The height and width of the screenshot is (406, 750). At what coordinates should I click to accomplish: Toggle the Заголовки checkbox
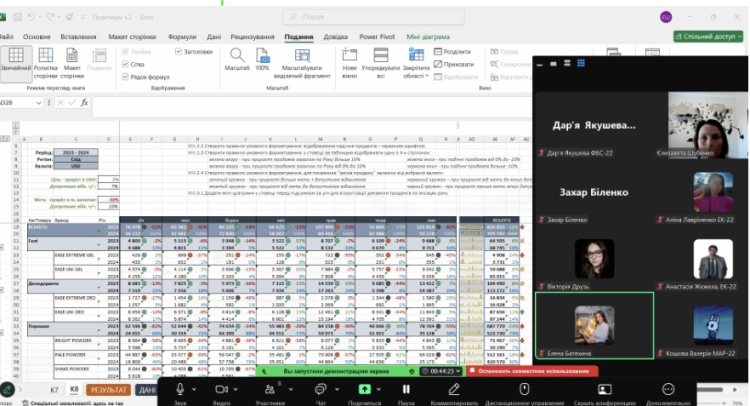[x=179, y=51]
